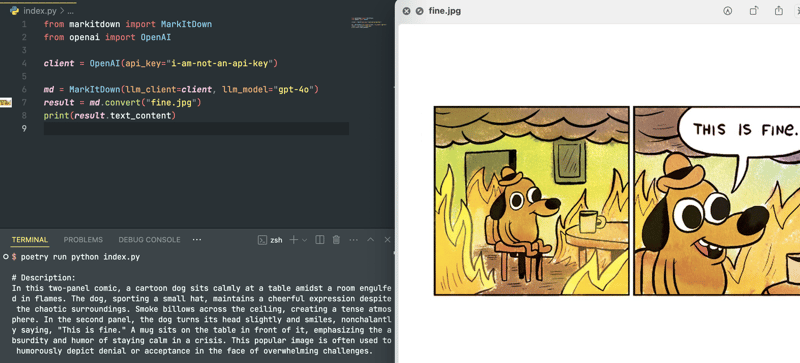
Task: Open fine.jpg full screen with the expand button
Action: coord(419,11)
